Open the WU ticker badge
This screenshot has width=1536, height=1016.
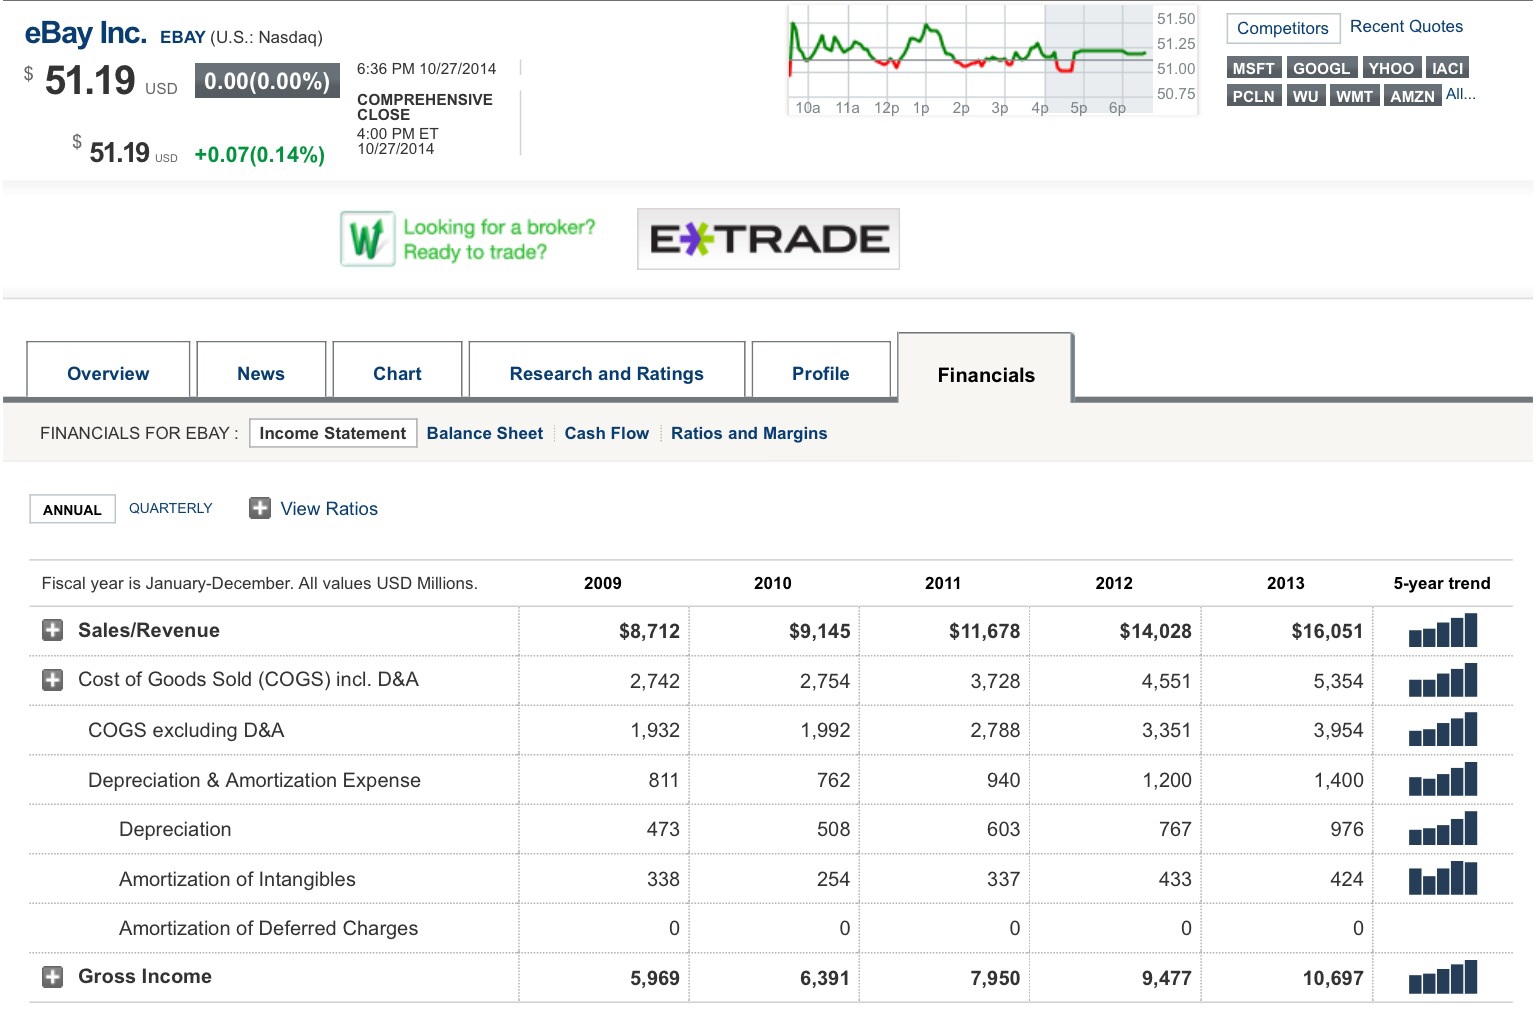(1305, 96)
